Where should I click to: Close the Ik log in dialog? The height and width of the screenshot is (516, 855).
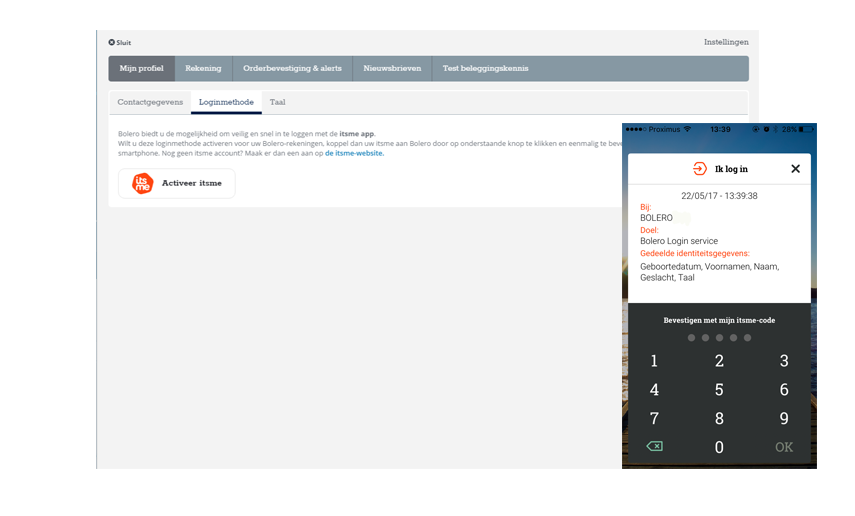click(796, 169)
